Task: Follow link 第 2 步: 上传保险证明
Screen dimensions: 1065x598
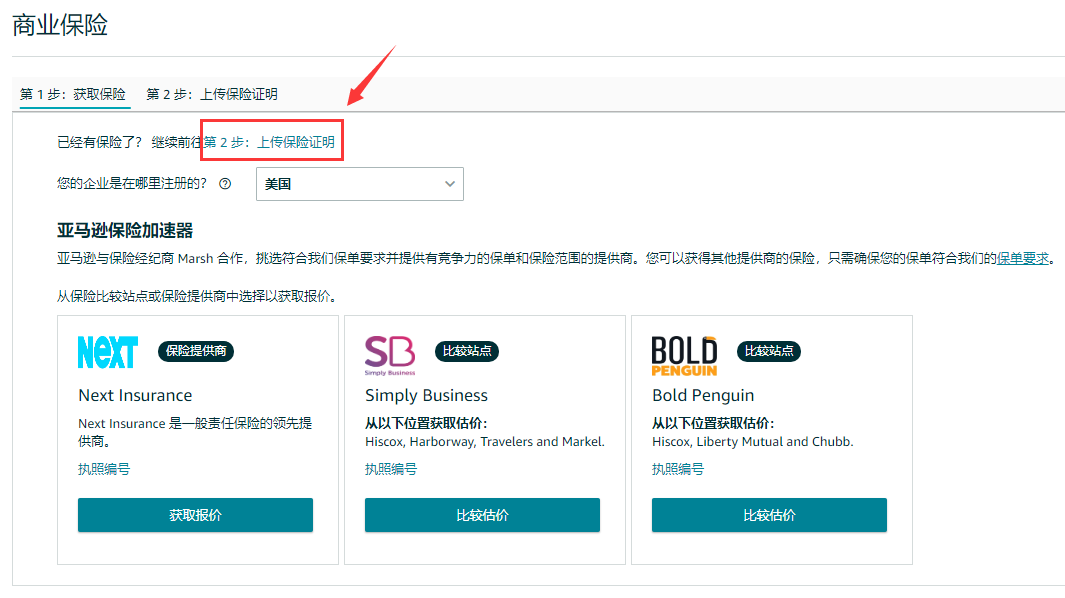Action: coord(269,142)
